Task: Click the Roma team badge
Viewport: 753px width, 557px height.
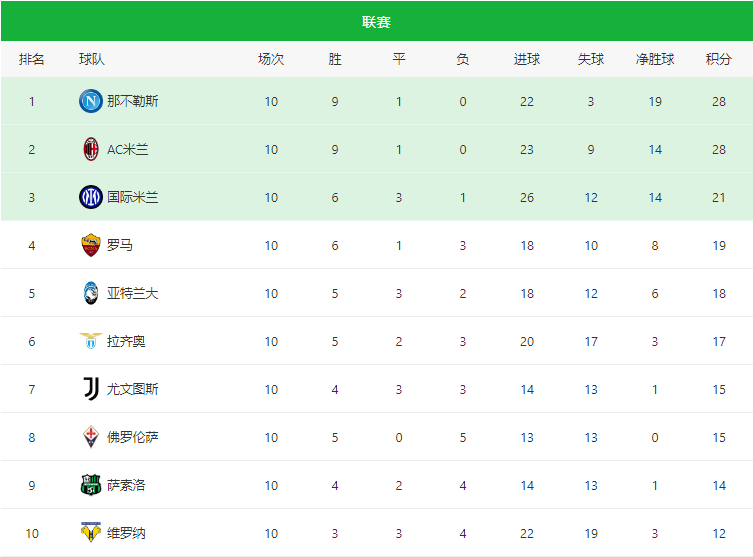Action: [91, 245]
